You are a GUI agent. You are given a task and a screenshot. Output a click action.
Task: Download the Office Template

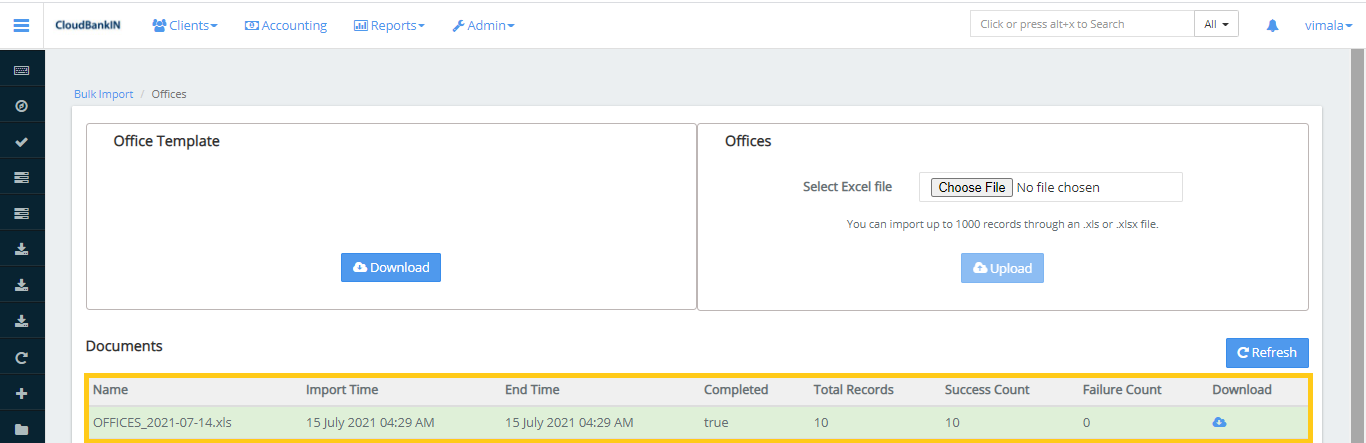(391, 268)
